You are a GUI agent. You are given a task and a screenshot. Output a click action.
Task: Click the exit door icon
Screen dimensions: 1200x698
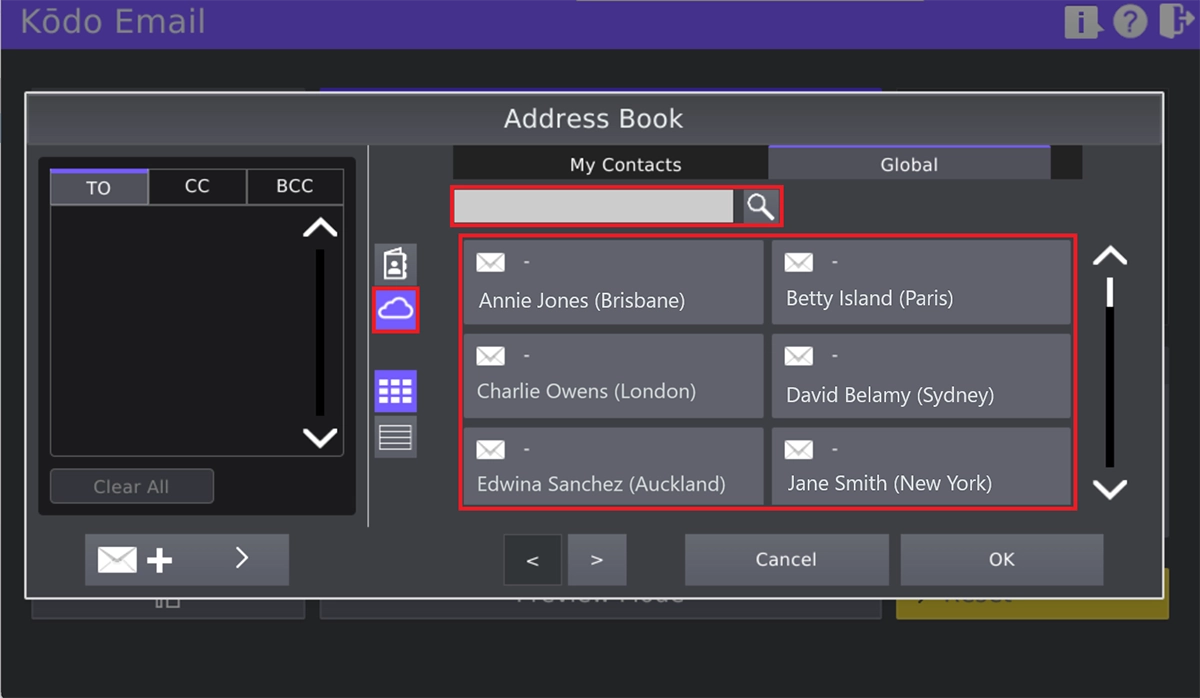point(1177,21)
